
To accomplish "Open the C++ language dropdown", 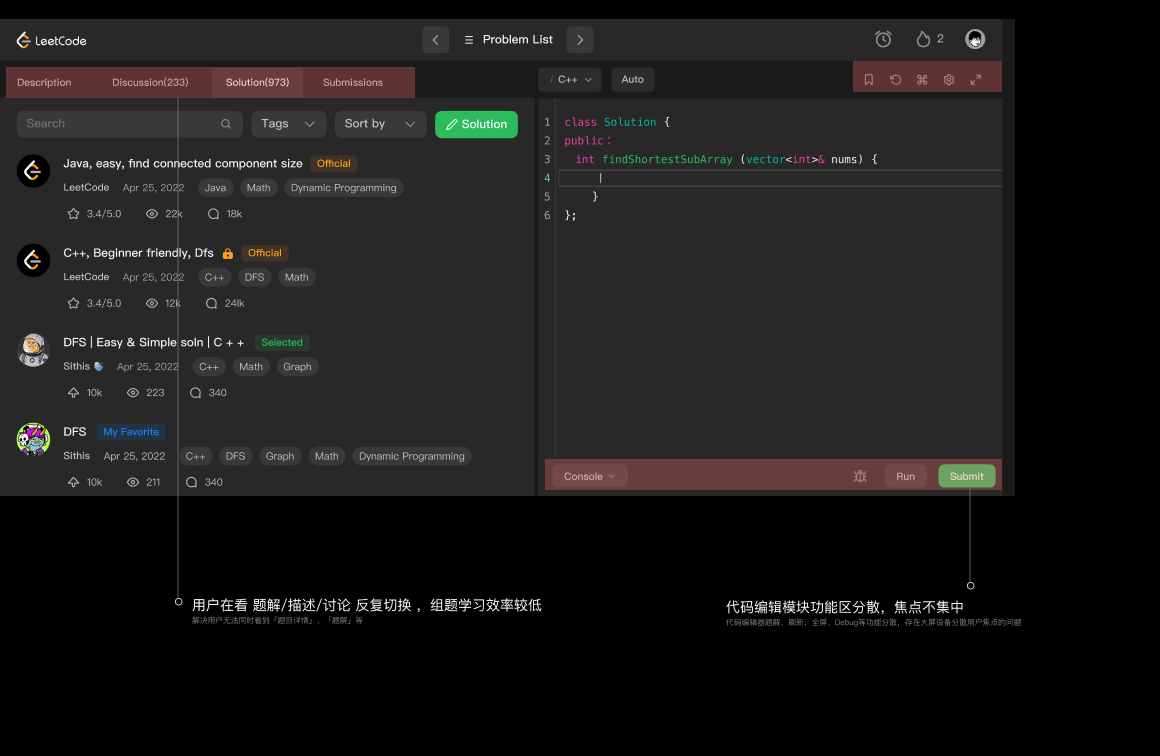I will [570, 80].
